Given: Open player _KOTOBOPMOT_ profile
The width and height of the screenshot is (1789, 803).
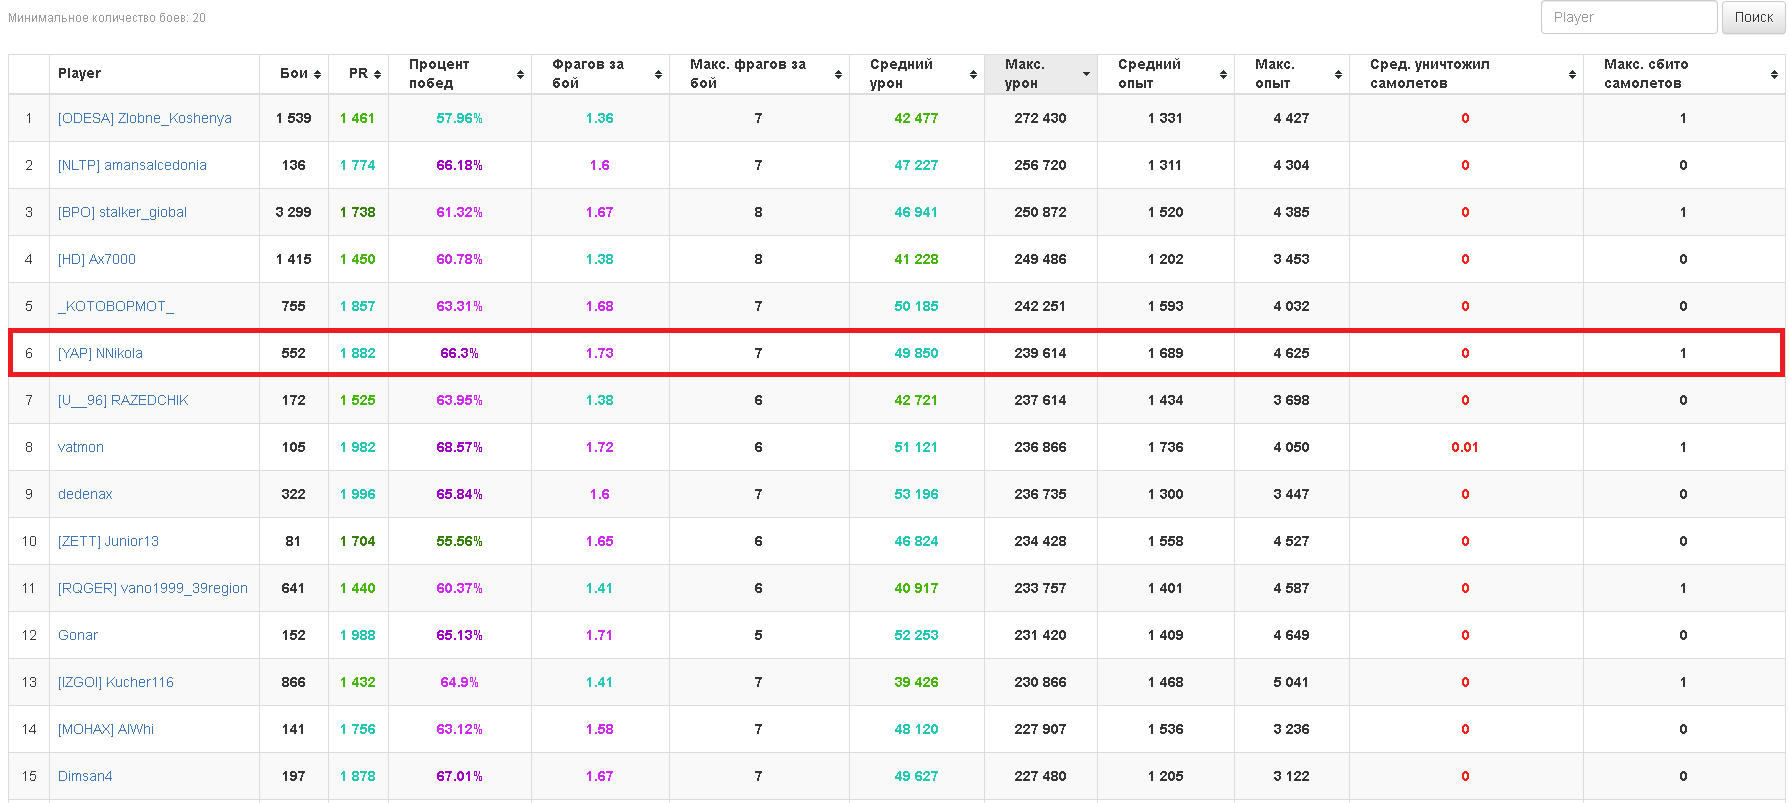Looking at the screenshot, I should [116, 306].
